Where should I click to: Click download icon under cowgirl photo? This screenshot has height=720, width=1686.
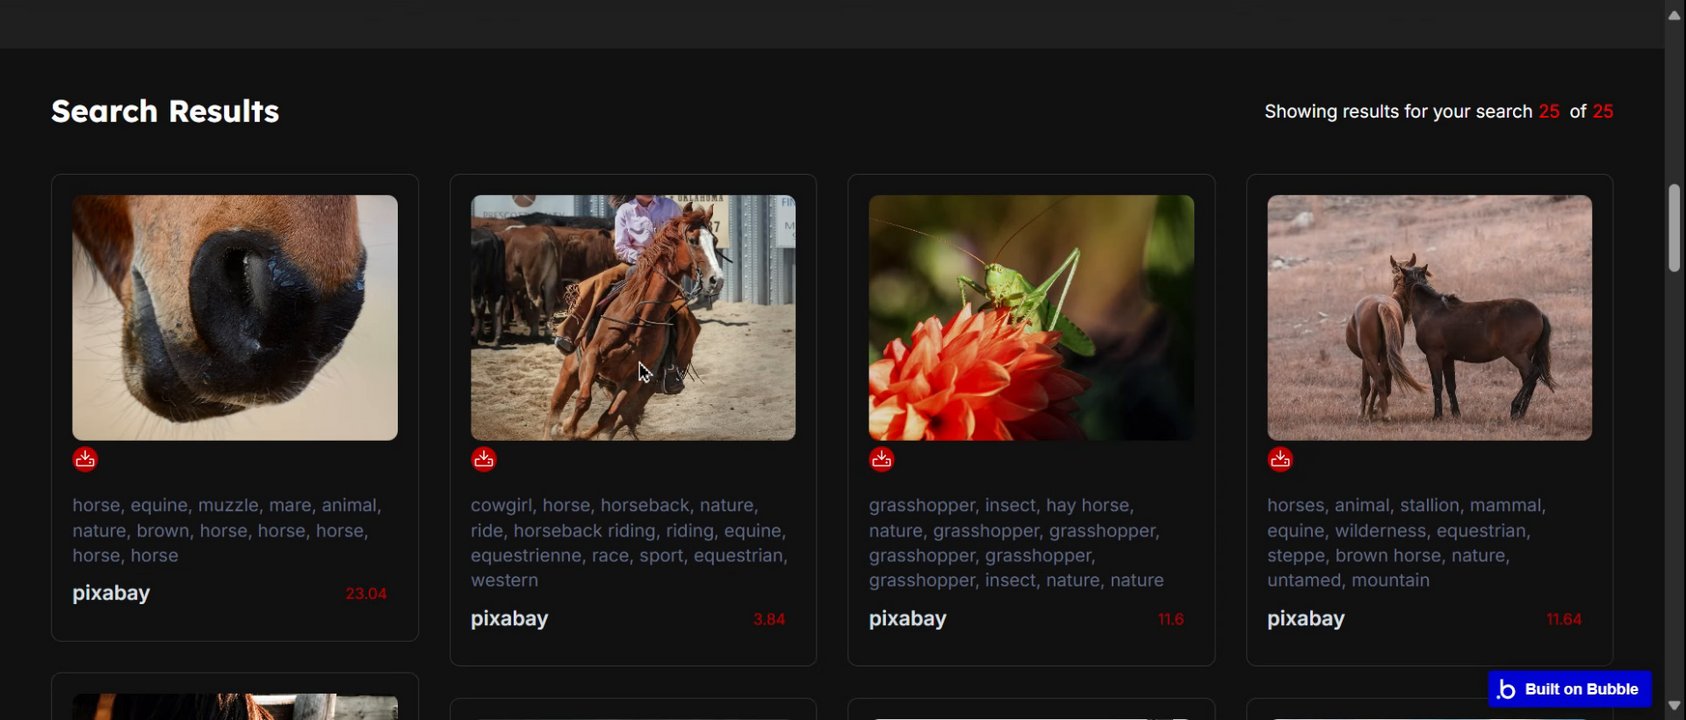(484, 459)
